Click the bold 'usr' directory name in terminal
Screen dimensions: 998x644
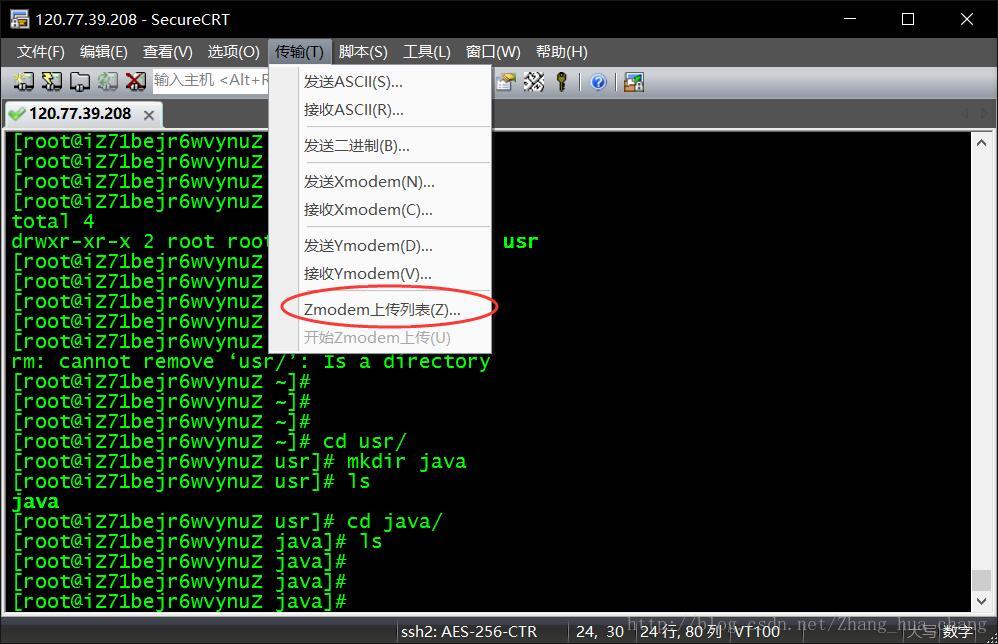point(520,242)
